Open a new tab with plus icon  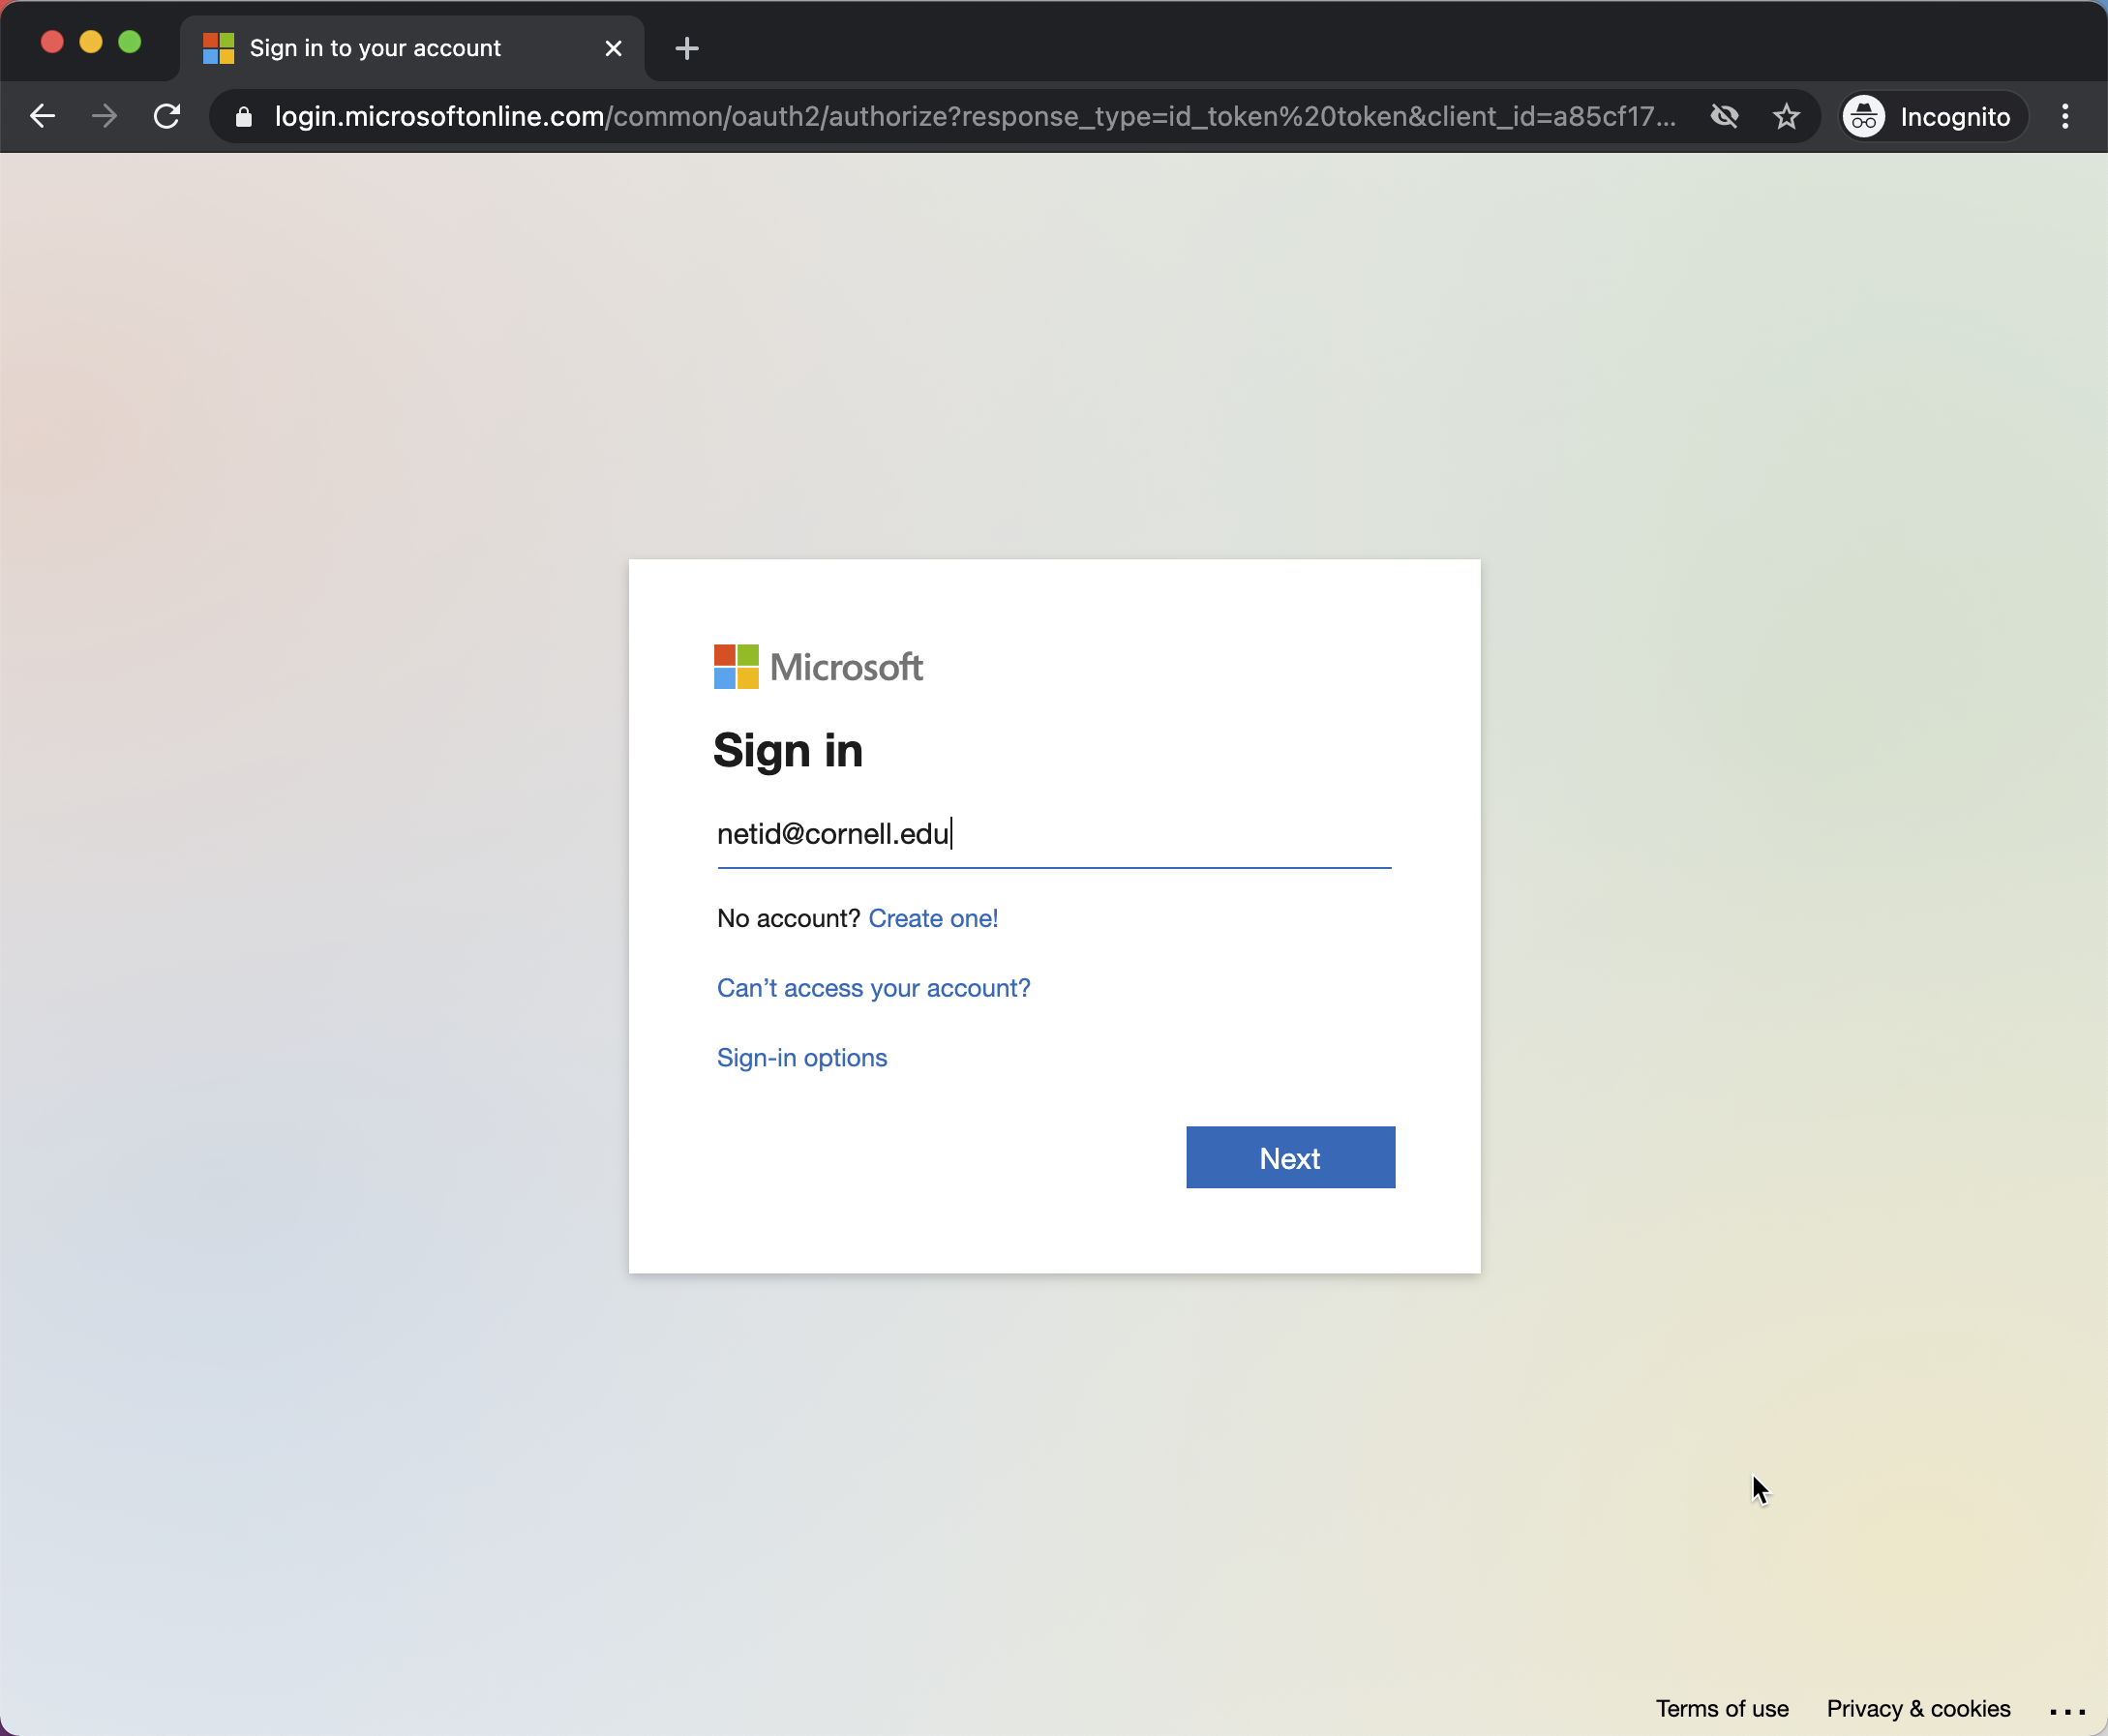(687, 48)
